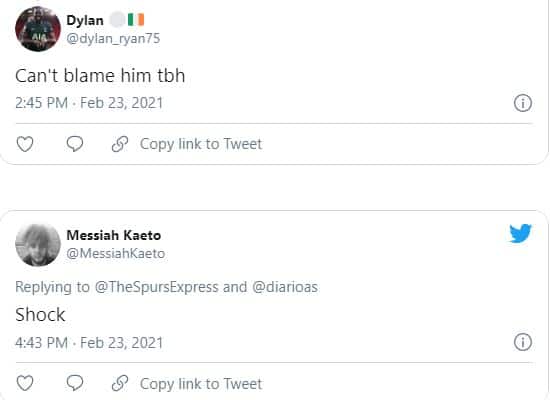Open the 2:45 PM Feb 23 timestamp
Image resolution: width=550 pixels, height=400 pixels.
(89, 103)
